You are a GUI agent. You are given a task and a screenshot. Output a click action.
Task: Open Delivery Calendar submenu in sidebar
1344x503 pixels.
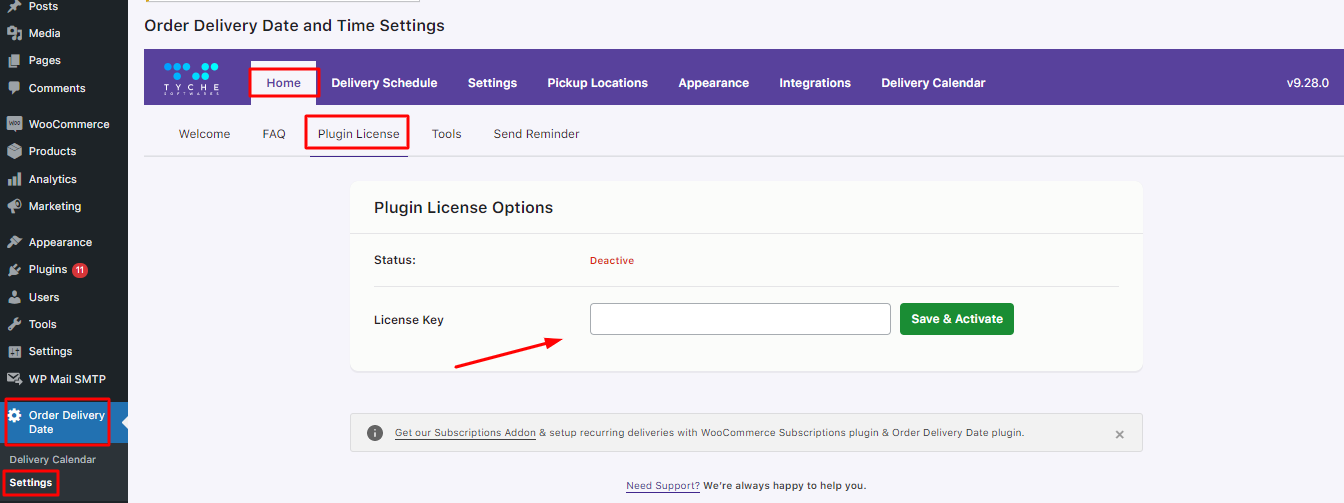[x=53, y=460]
